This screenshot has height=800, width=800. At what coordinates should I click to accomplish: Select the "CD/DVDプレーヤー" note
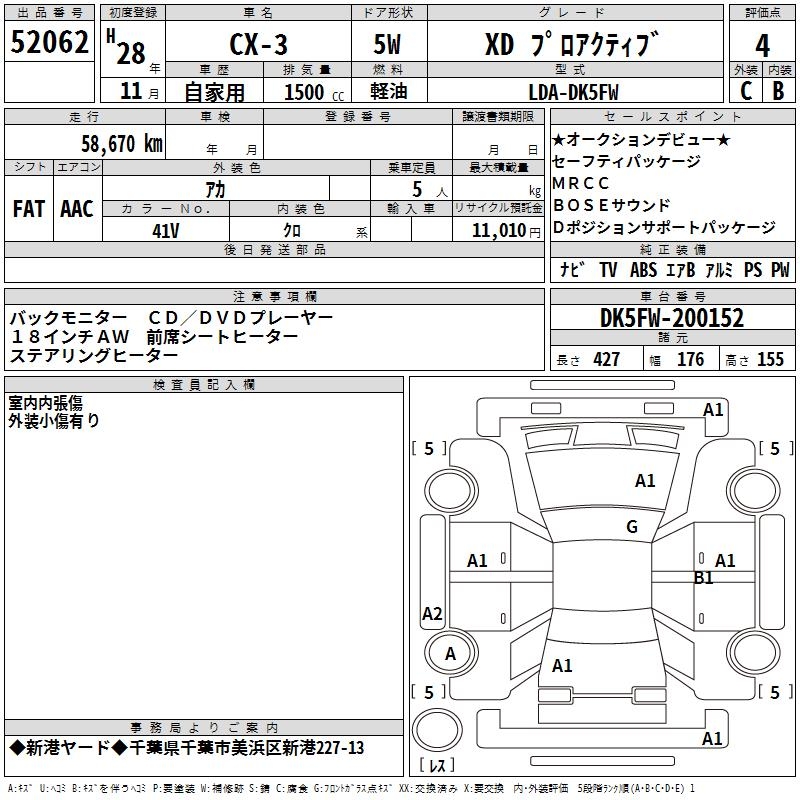click(x=240, y=318)
